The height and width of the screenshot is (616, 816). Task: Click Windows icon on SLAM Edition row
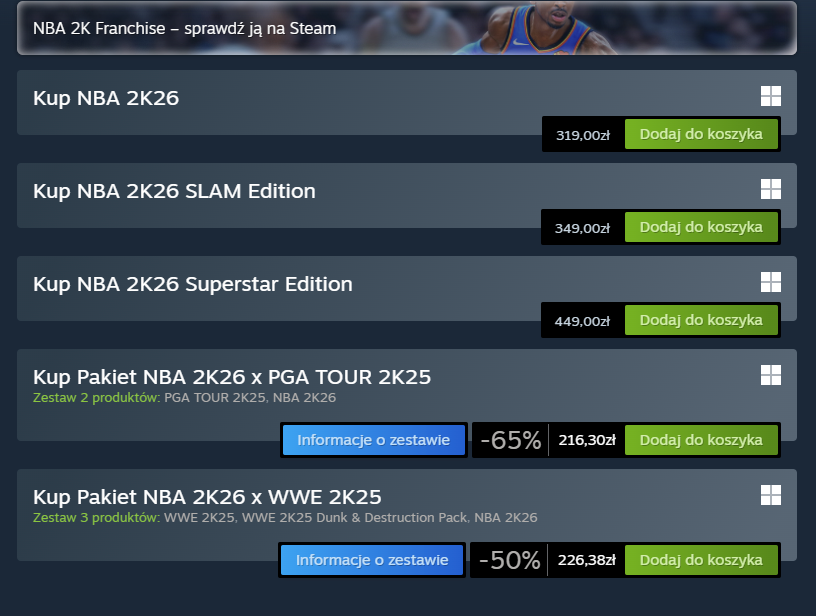coord(770,189)
